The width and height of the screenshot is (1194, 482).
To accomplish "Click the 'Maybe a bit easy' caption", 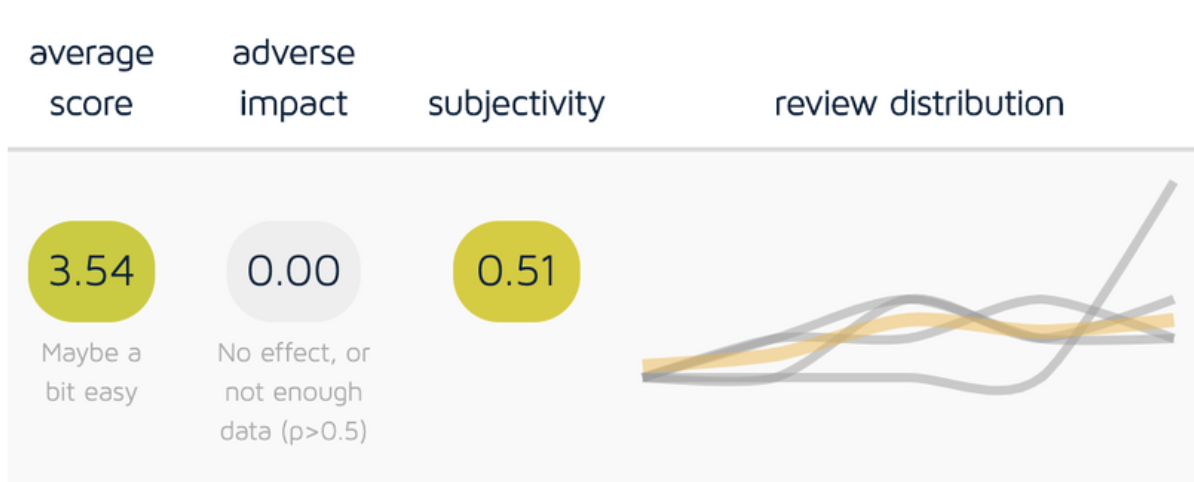I will (91, 373).
